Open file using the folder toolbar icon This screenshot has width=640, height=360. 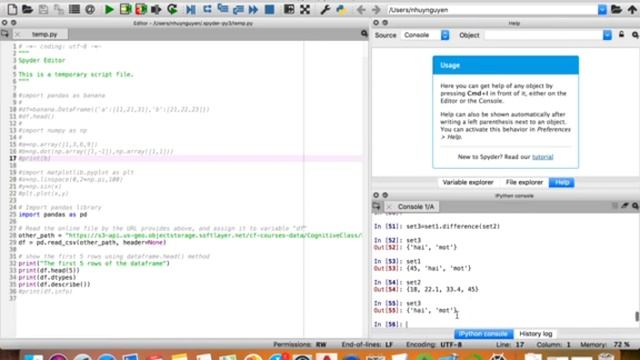point(27,9)
